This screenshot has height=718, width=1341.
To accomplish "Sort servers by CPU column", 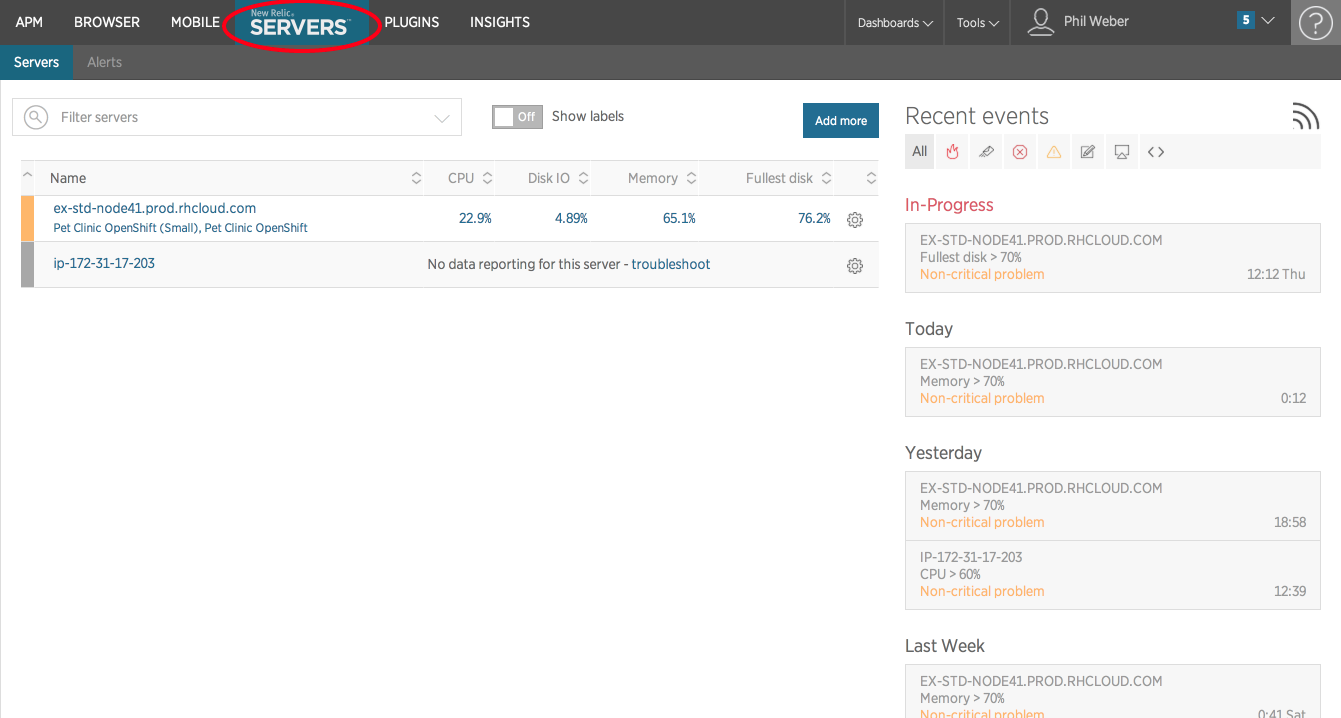I will pos(470,178).
